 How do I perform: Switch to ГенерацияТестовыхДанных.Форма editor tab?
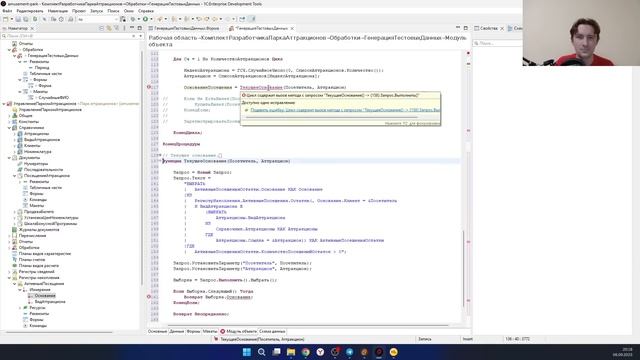click(x=187, y=29)
